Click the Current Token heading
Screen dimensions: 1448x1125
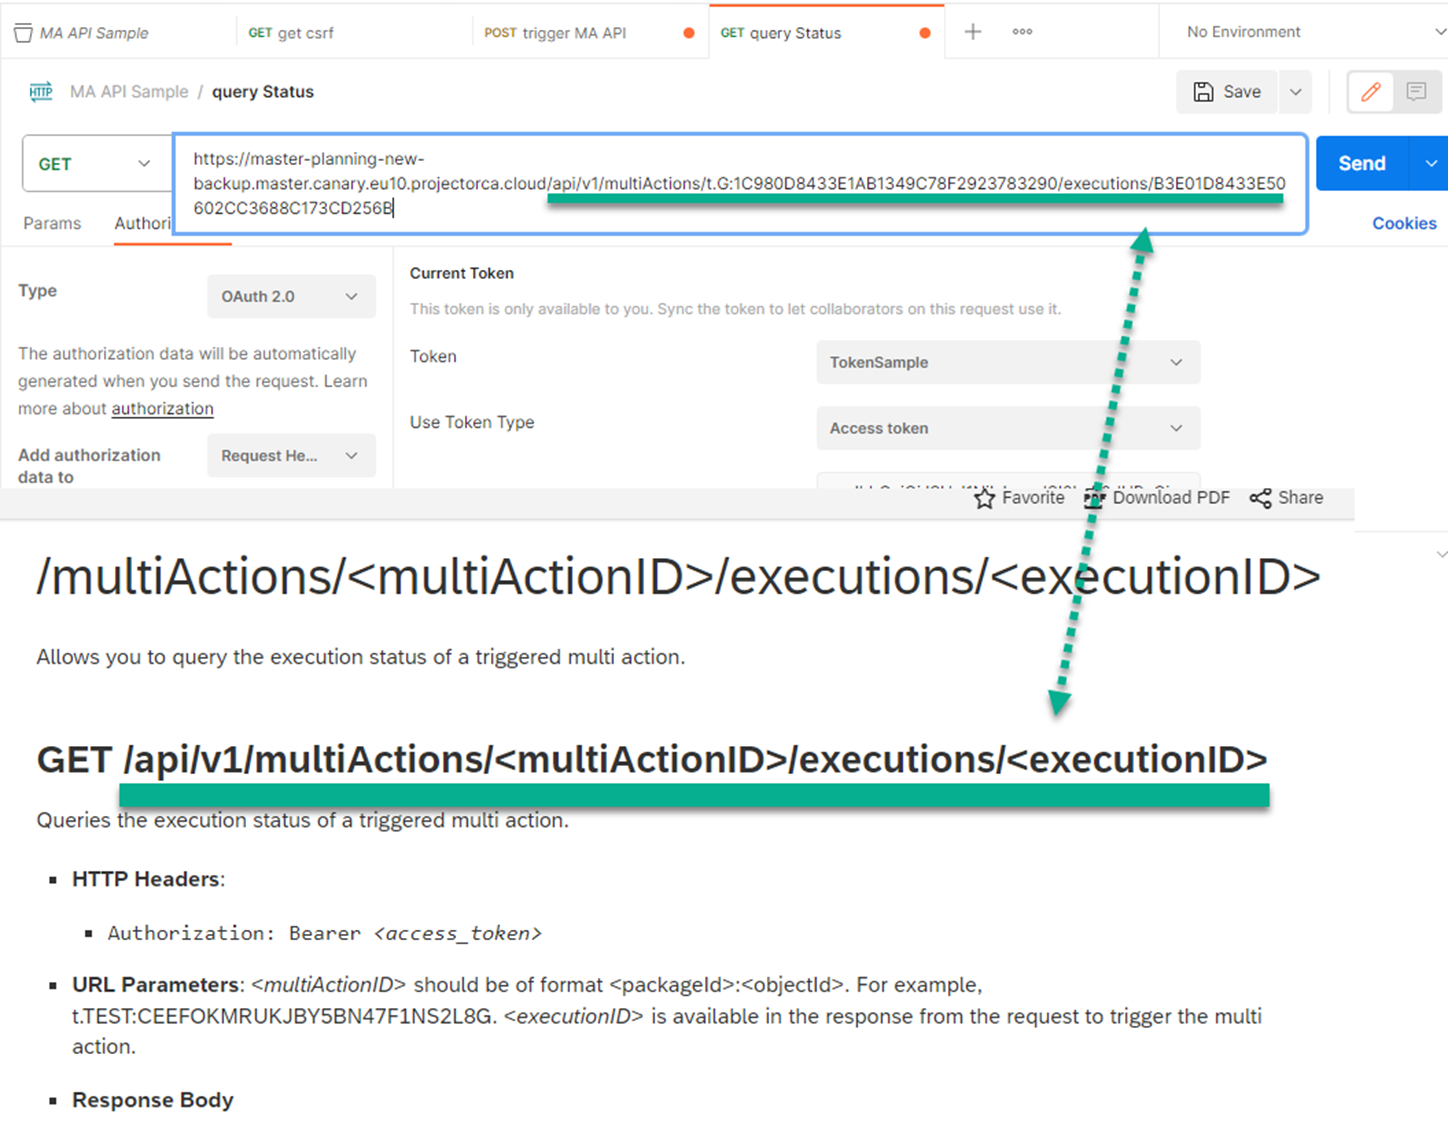click(462, 274)
